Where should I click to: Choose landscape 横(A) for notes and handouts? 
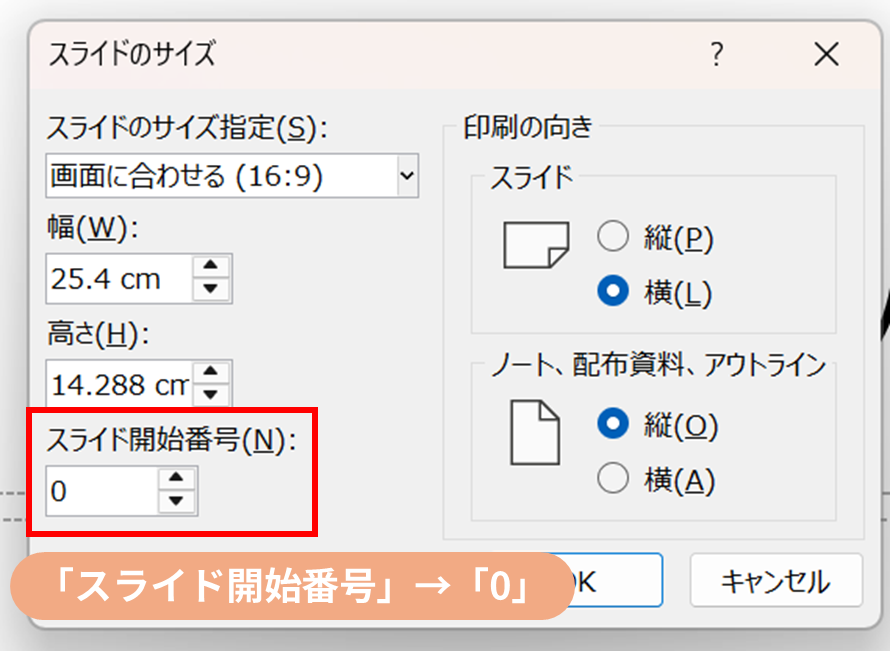click(612, 479)
